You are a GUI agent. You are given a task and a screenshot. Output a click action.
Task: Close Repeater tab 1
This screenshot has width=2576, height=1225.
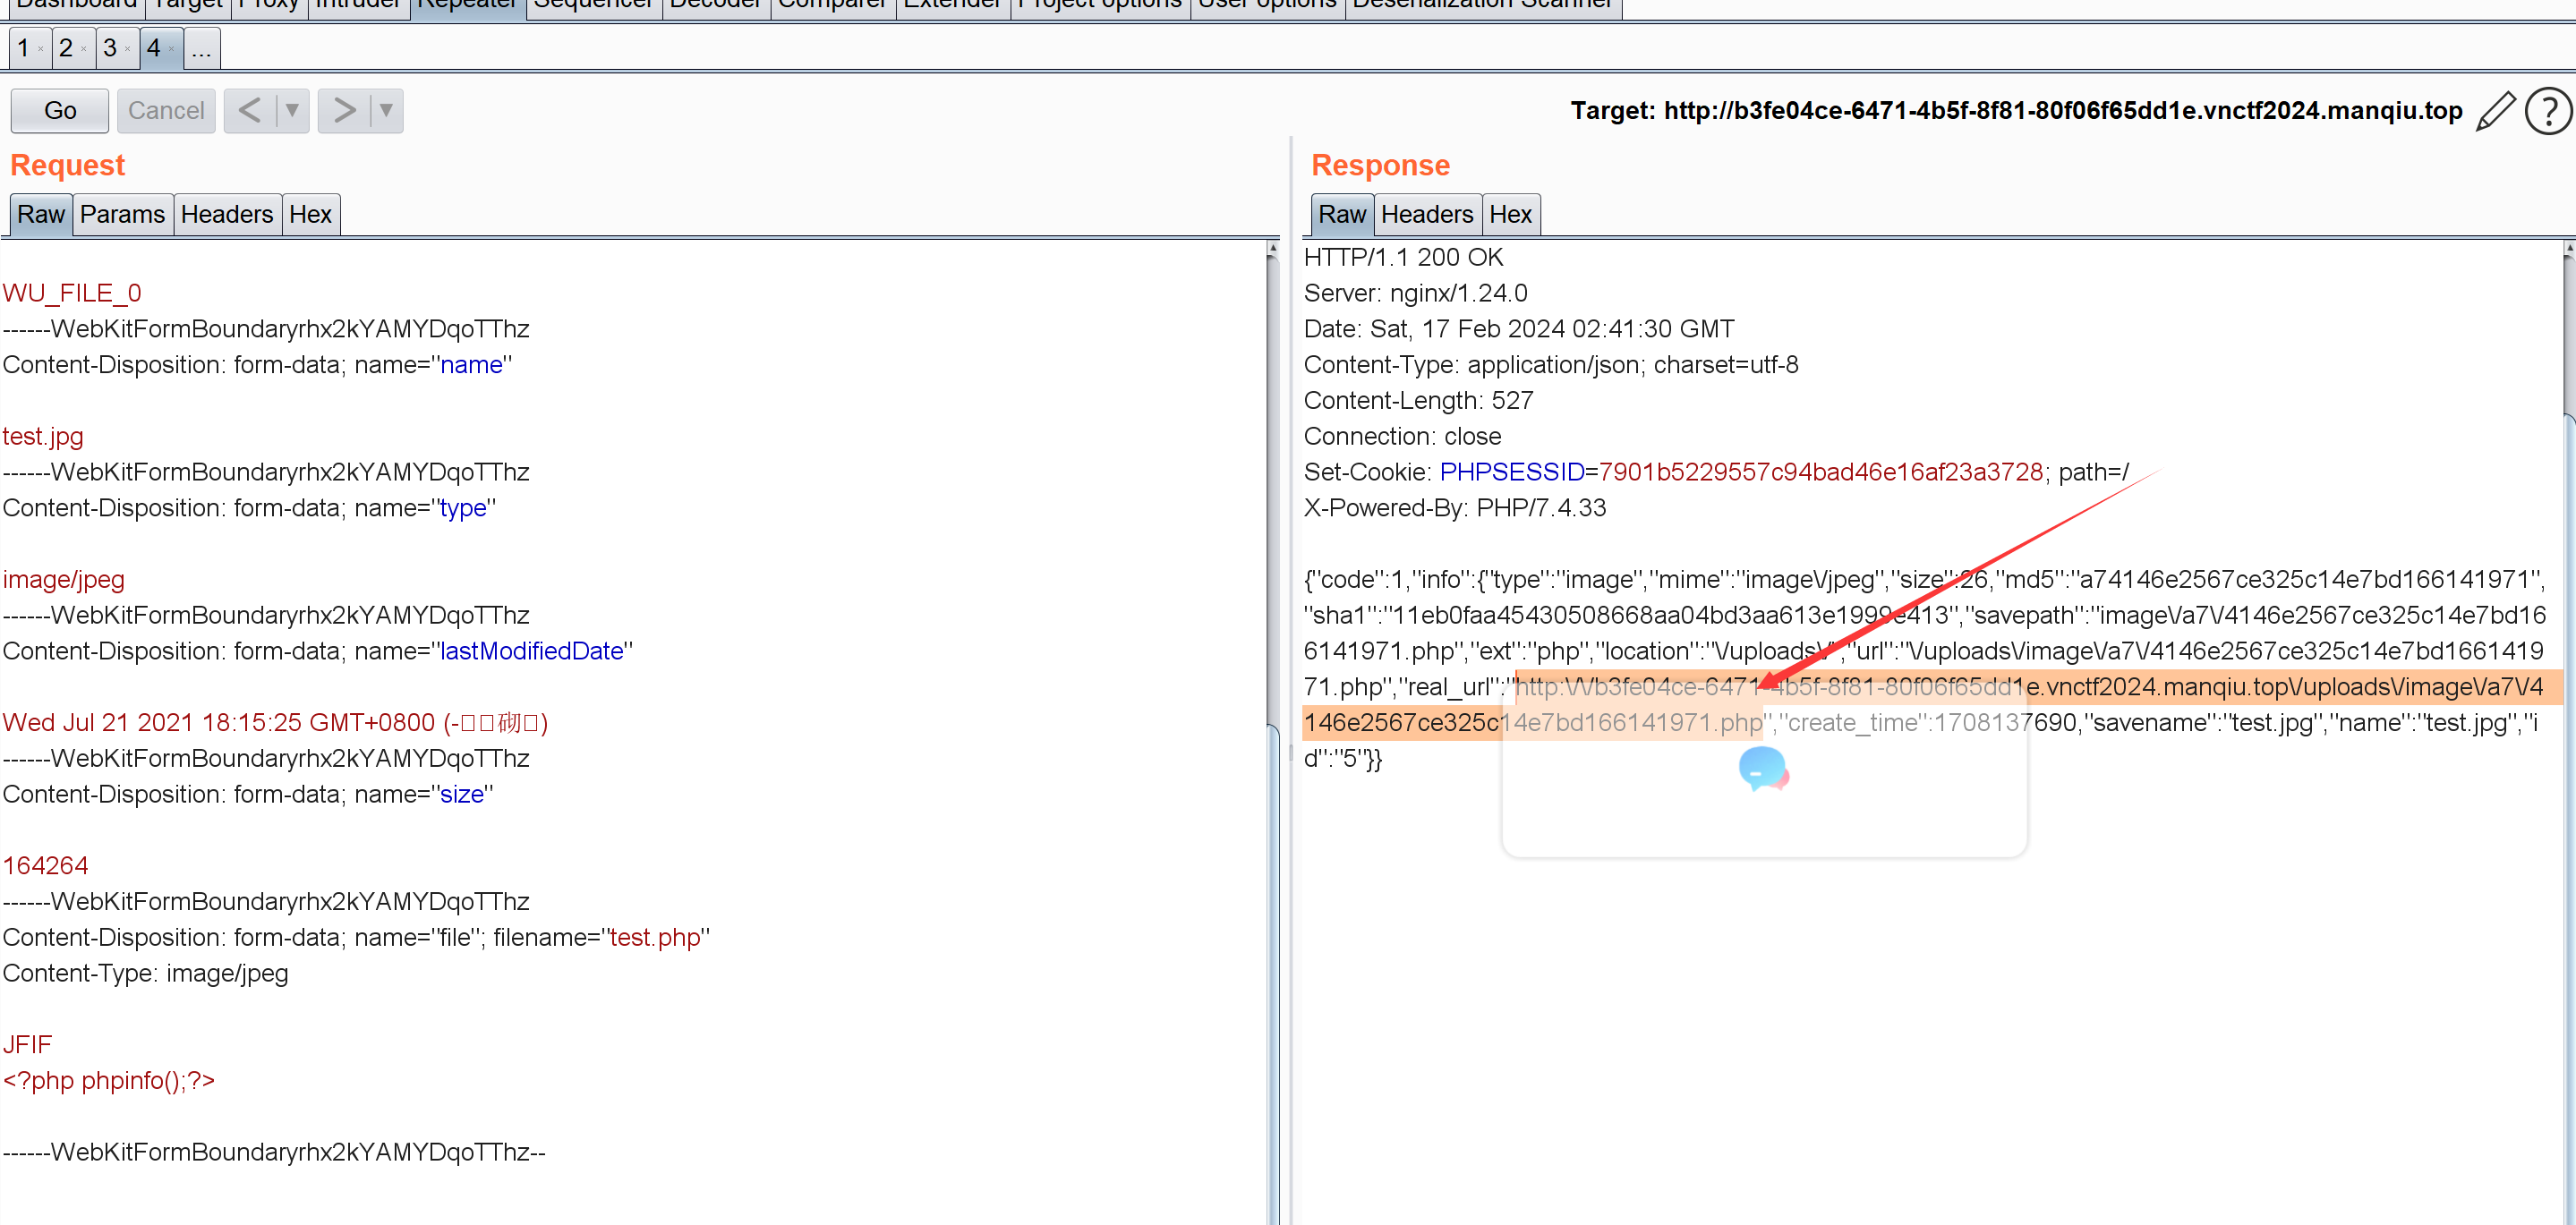[40, 49]
